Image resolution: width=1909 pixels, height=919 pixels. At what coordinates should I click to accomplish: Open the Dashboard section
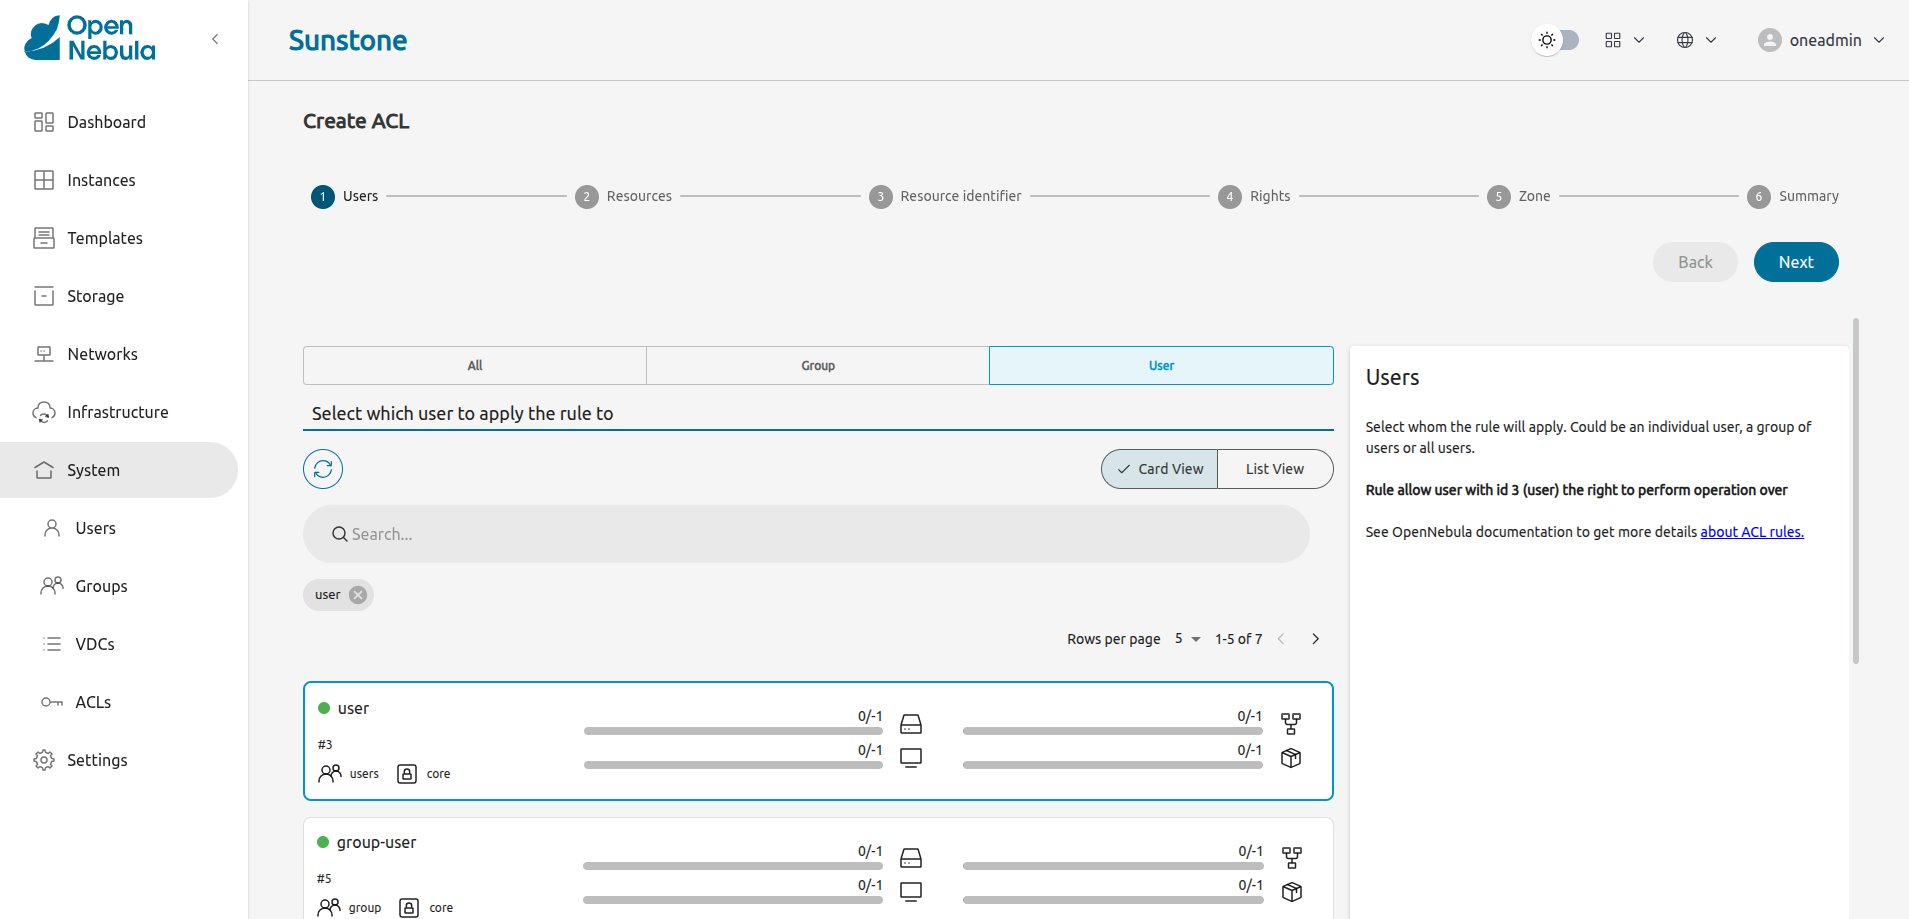pos(106,121)
